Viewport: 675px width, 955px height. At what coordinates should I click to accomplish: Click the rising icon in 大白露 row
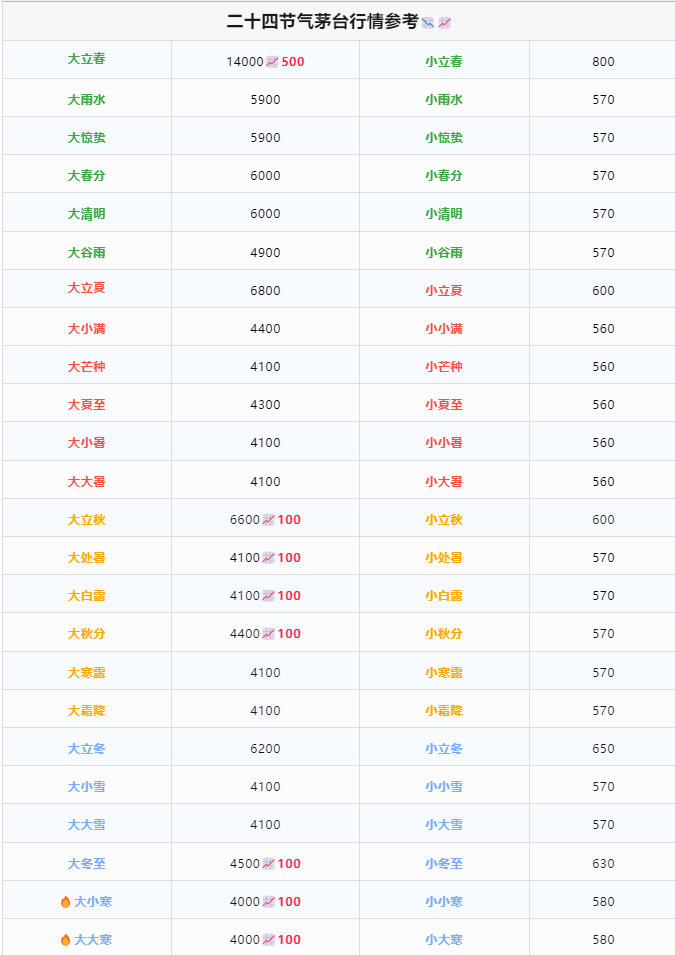[269, 596]
